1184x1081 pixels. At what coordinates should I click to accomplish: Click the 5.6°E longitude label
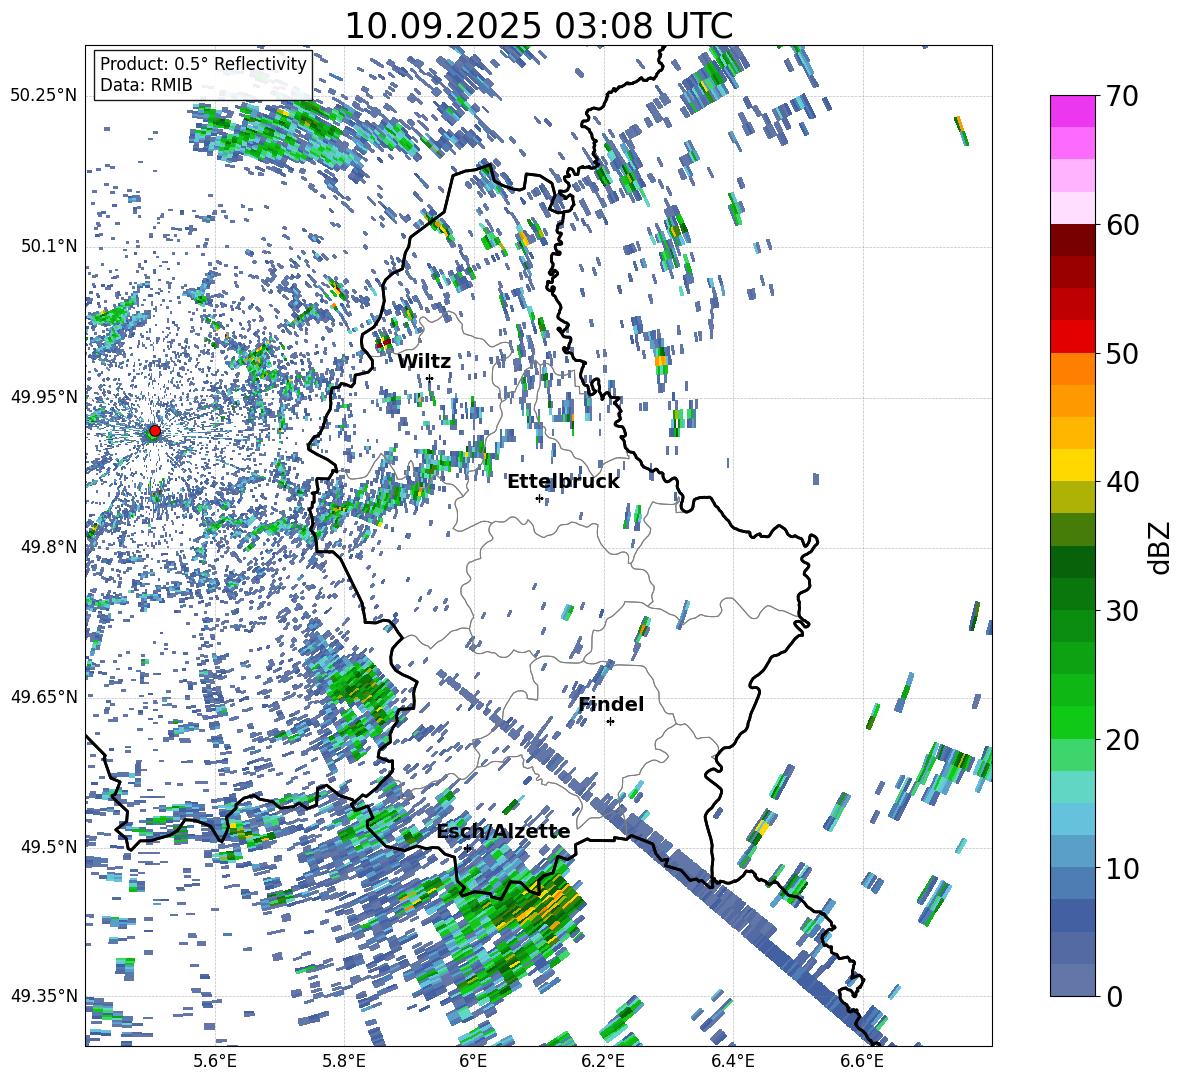coord(215,1061)
